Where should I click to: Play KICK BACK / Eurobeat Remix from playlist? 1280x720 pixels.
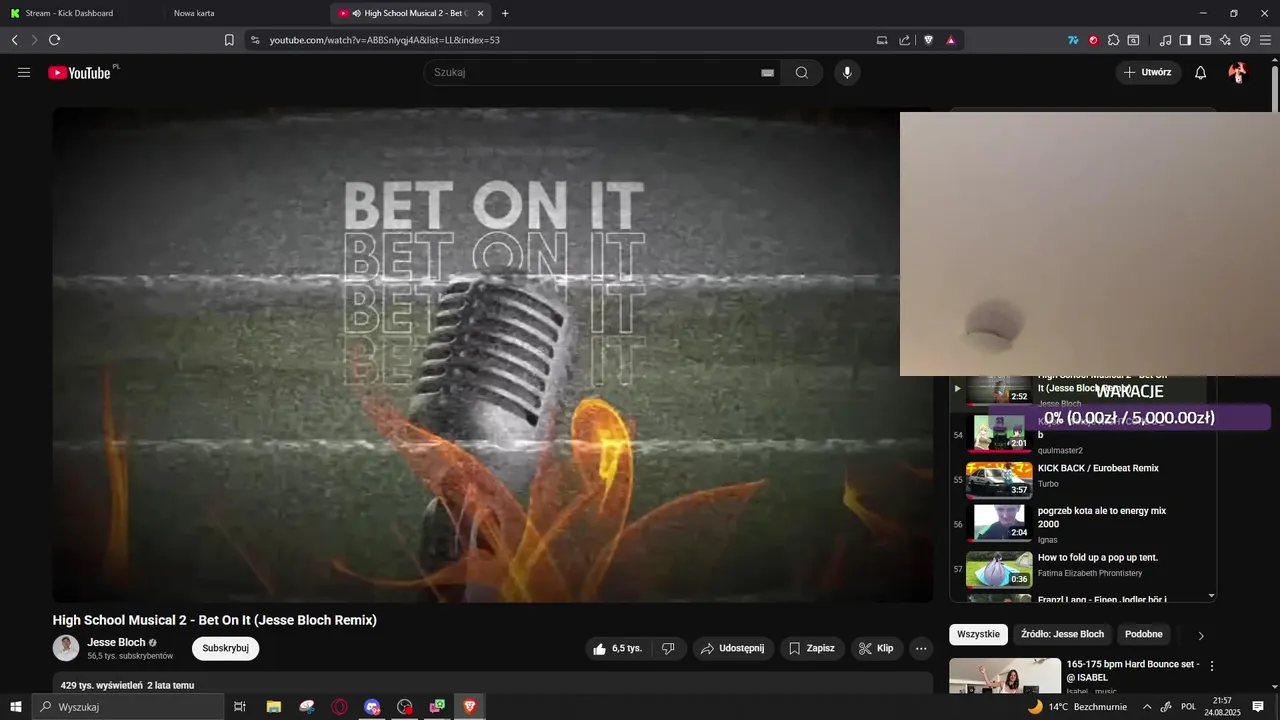[1085, 478]
